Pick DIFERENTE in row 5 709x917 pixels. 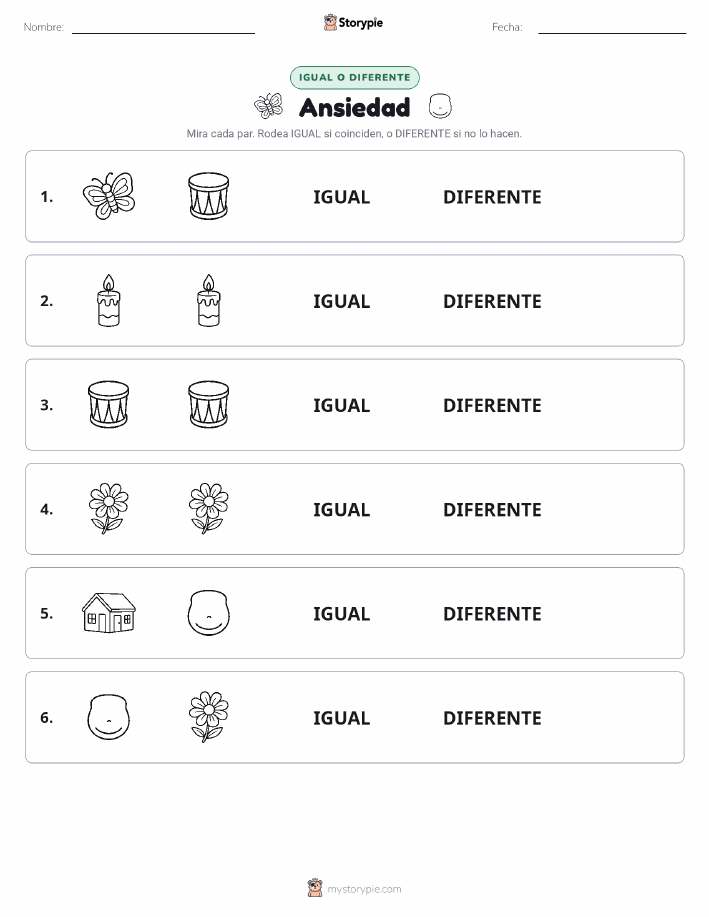click(492, 613)
